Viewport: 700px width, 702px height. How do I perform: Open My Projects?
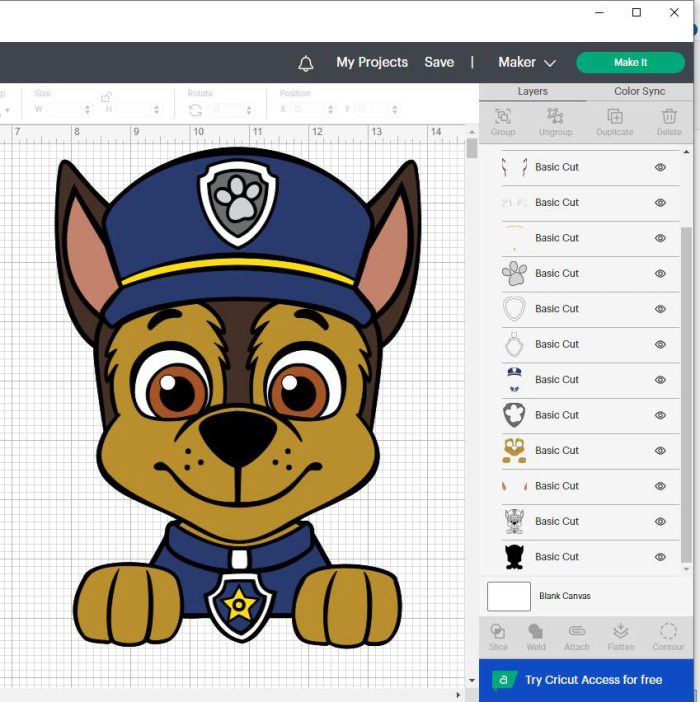[x=372, y=62]
